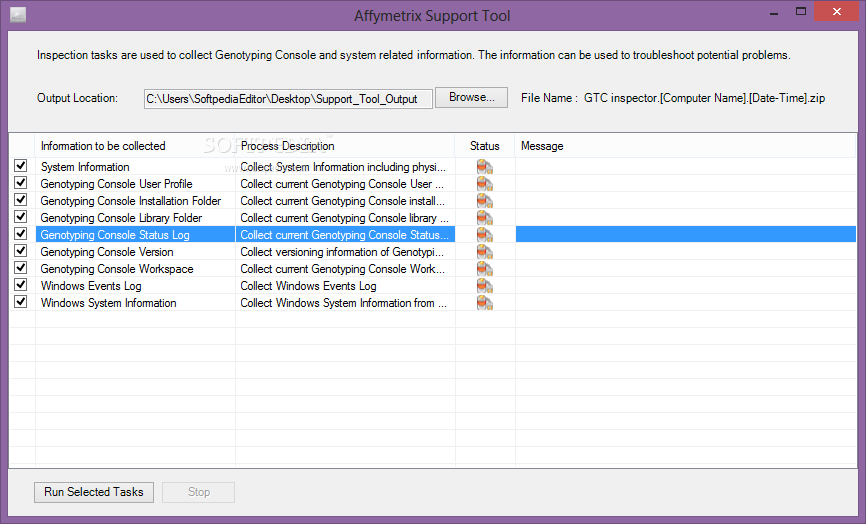Select 'Genotyping Console Library Folder' row

coord(122,218)
